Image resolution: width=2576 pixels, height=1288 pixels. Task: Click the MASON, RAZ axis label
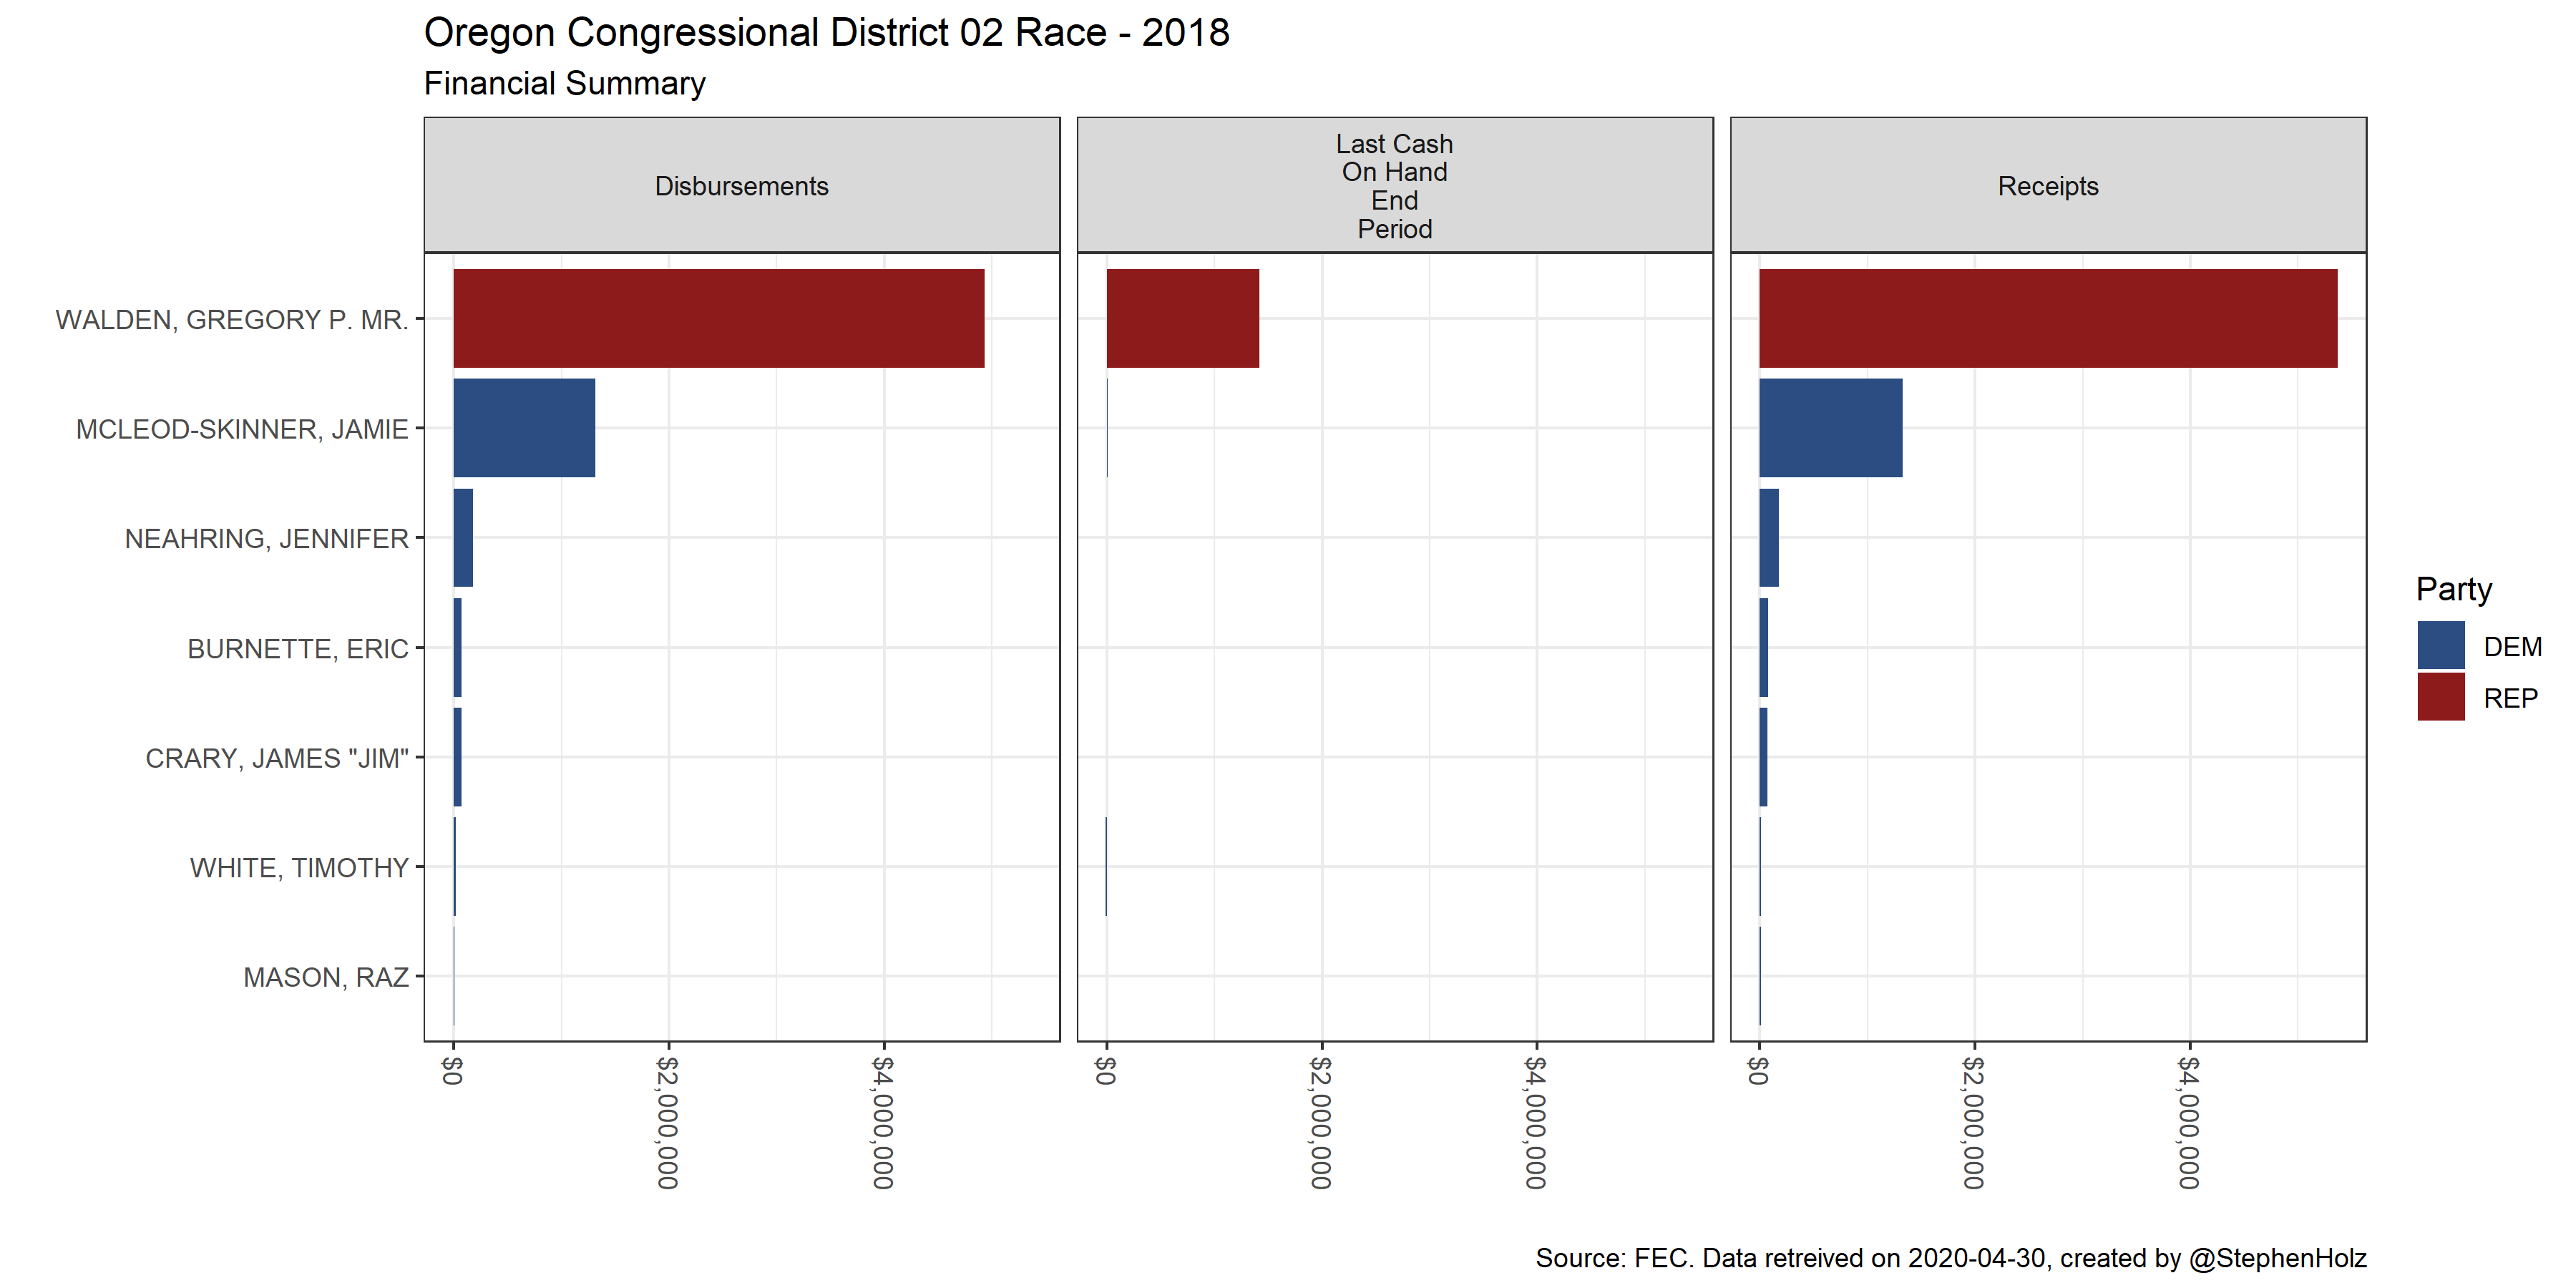[326, 977]
